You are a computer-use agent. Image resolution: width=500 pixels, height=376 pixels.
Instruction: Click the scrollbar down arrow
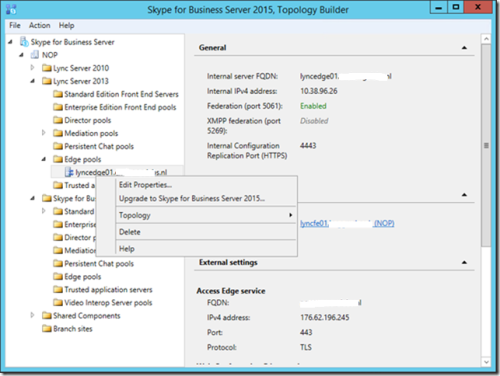pyautogui.click(x=486, y=362)
